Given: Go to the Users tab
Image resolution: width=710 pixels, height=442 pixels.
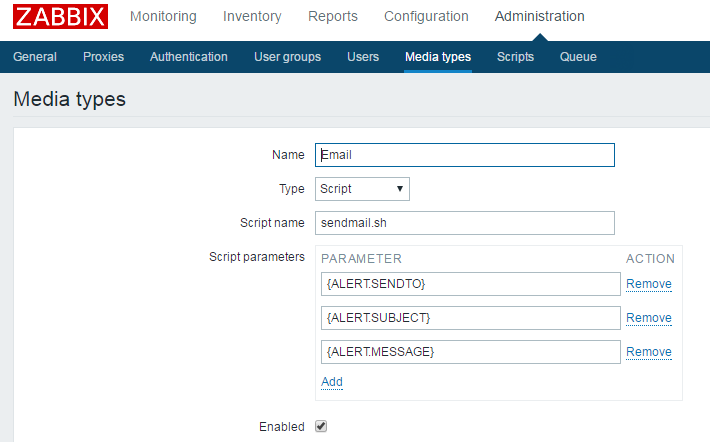Looking at the screenshot, I should pos(363,57).
